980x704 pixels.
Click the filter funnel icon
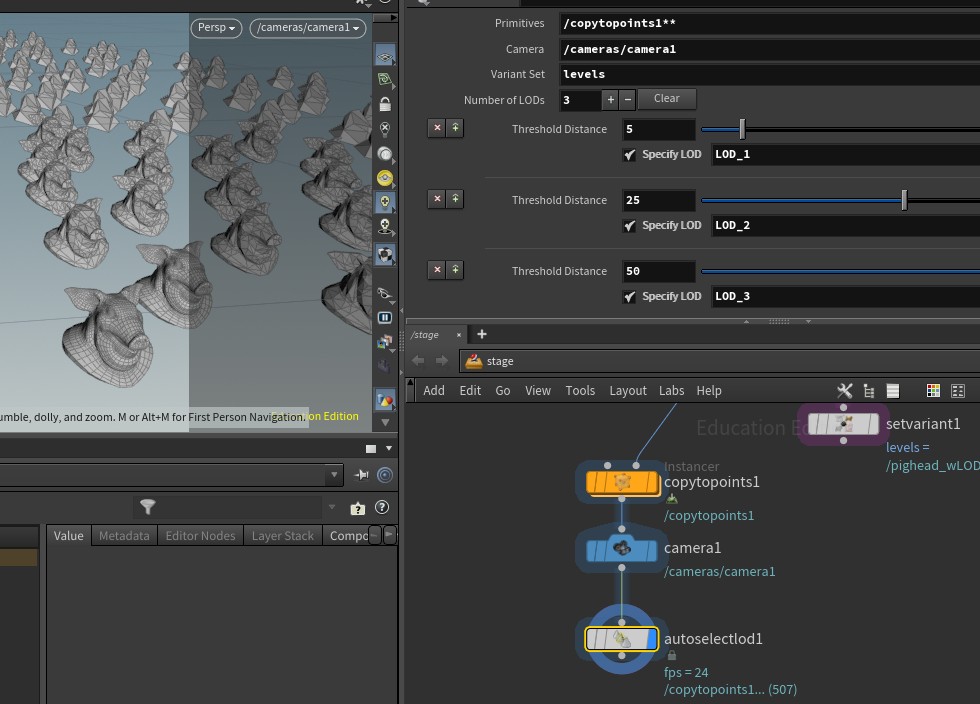tap(148, 508)
